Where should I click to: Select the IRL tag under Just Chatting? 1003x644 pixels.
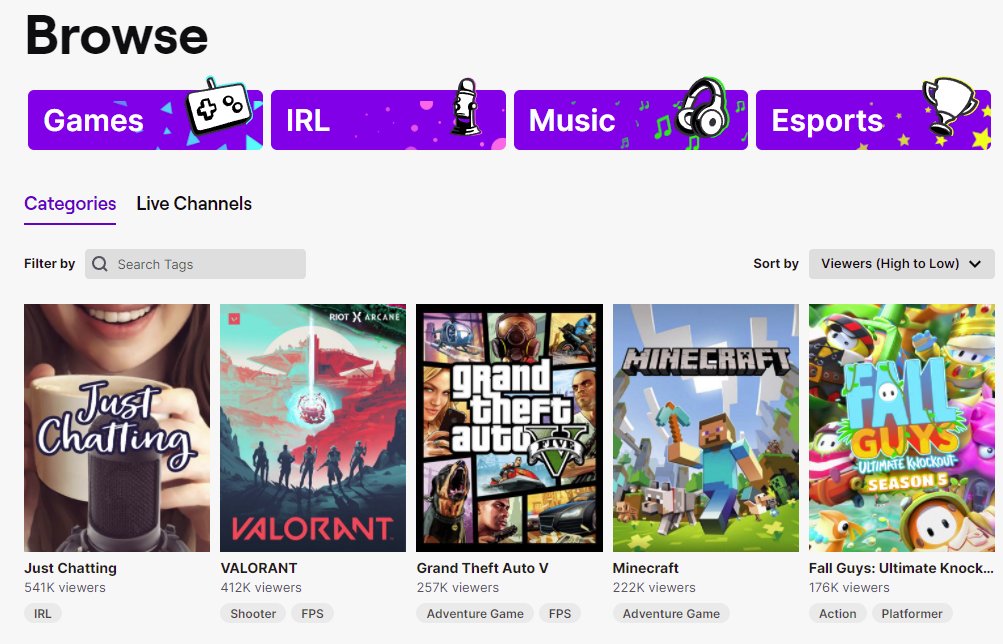click(42, 613)
